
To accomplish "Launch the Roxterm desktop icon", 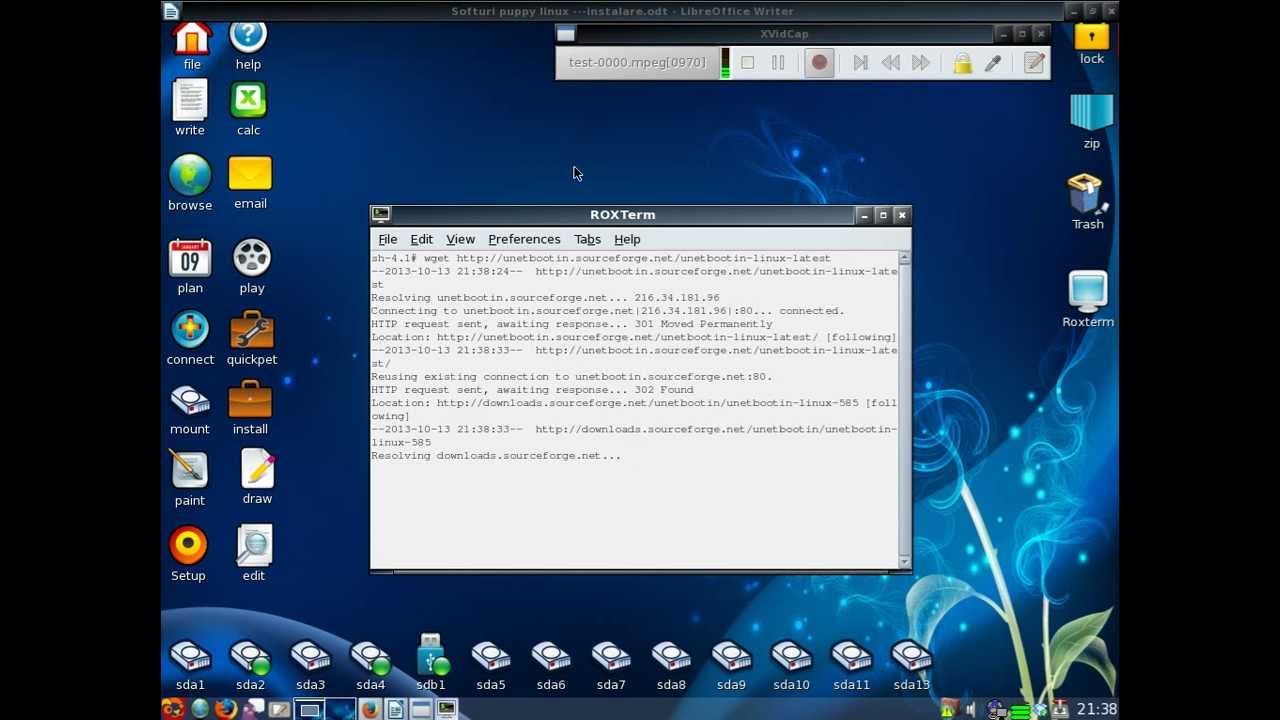I will 1088,299.
